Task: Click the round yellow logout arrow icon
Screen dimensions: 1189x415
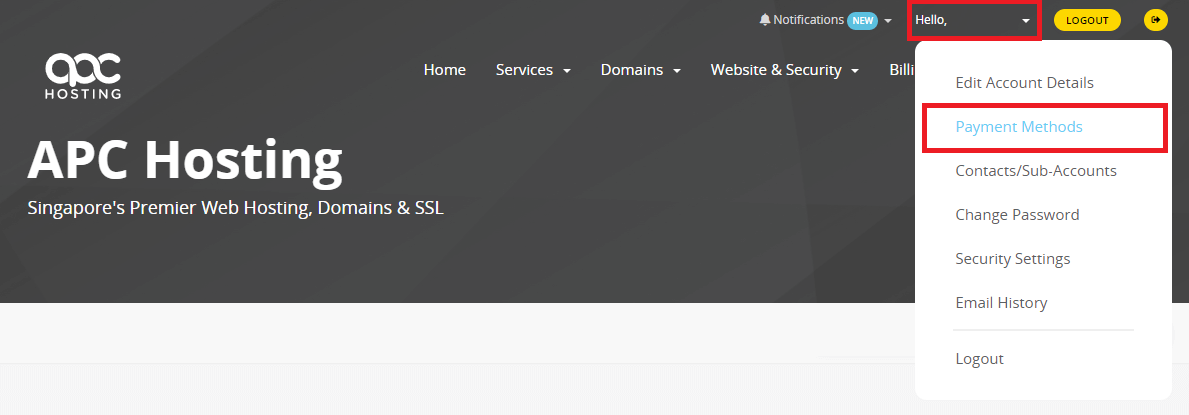Action: click(x=1156, y=20)
